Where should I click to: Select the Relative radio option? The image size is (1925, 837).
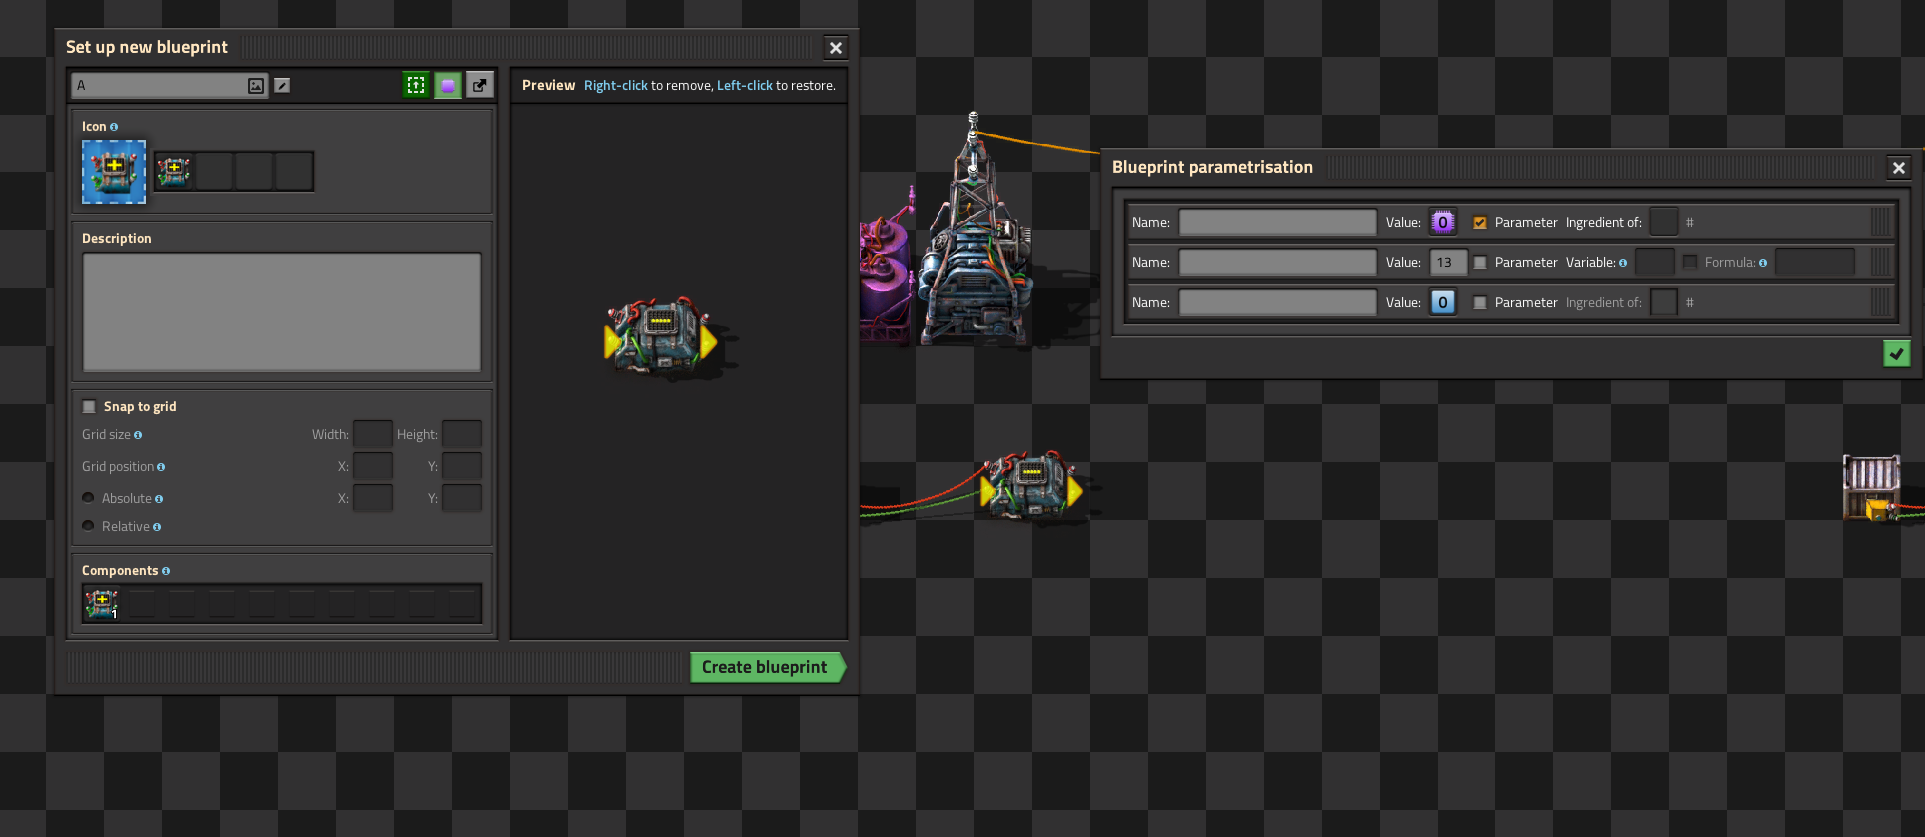point(88,526)
